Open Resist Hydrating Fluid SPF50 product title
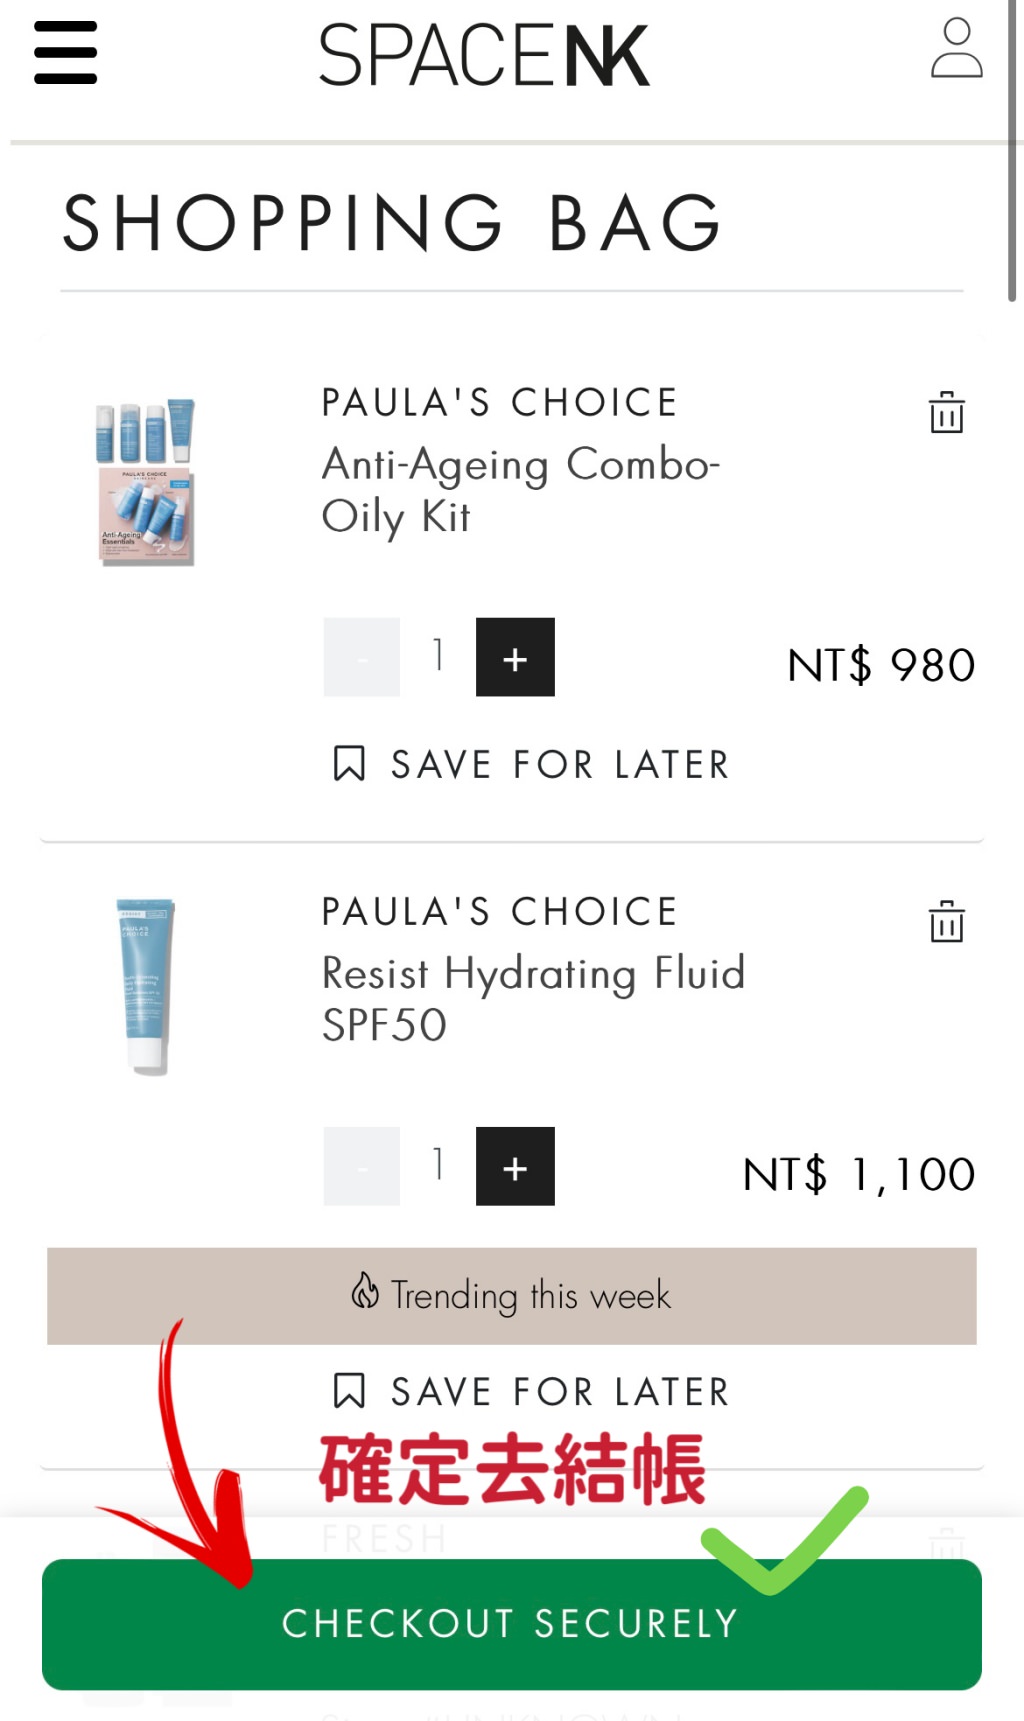The height and width of the screenshot is (1721, 1024). pyautogui.click(x=533, y=998)
